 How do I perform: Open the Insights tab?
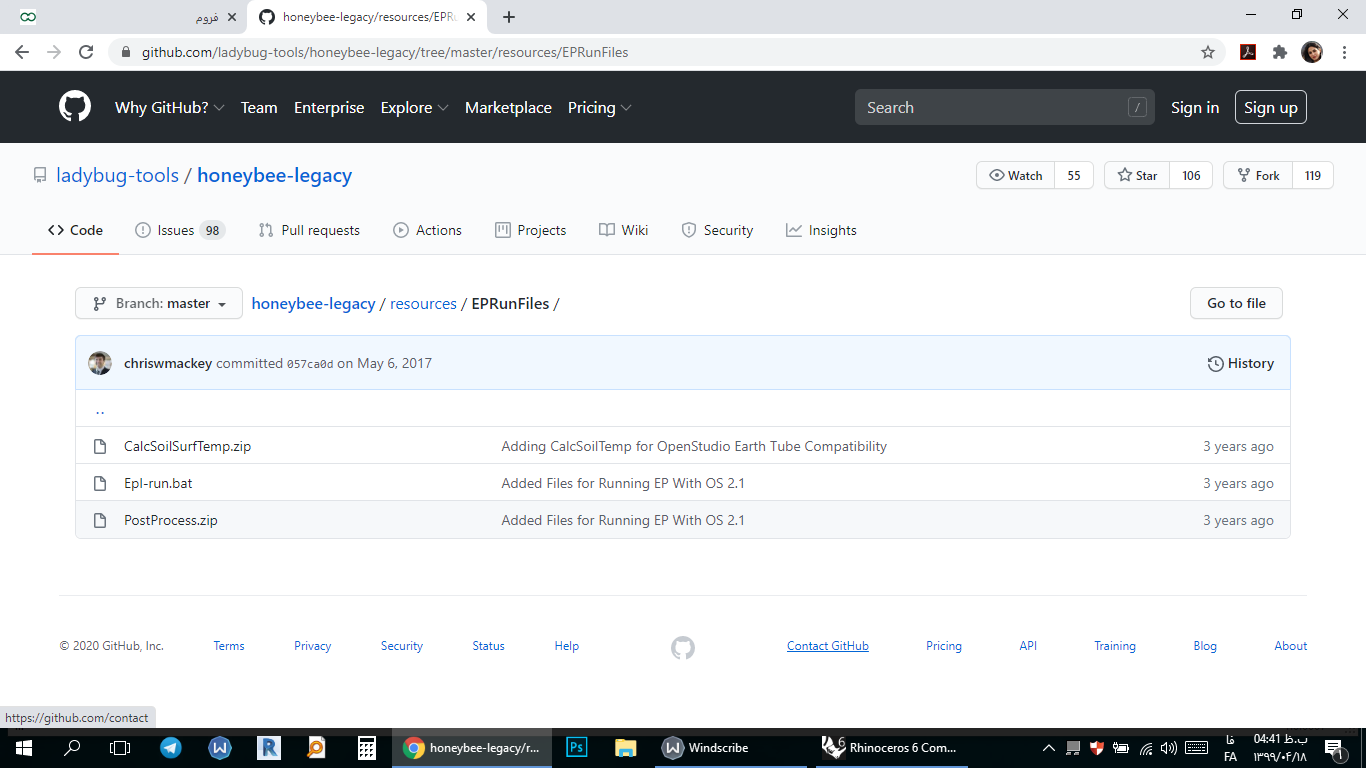(x=821, y=230)
